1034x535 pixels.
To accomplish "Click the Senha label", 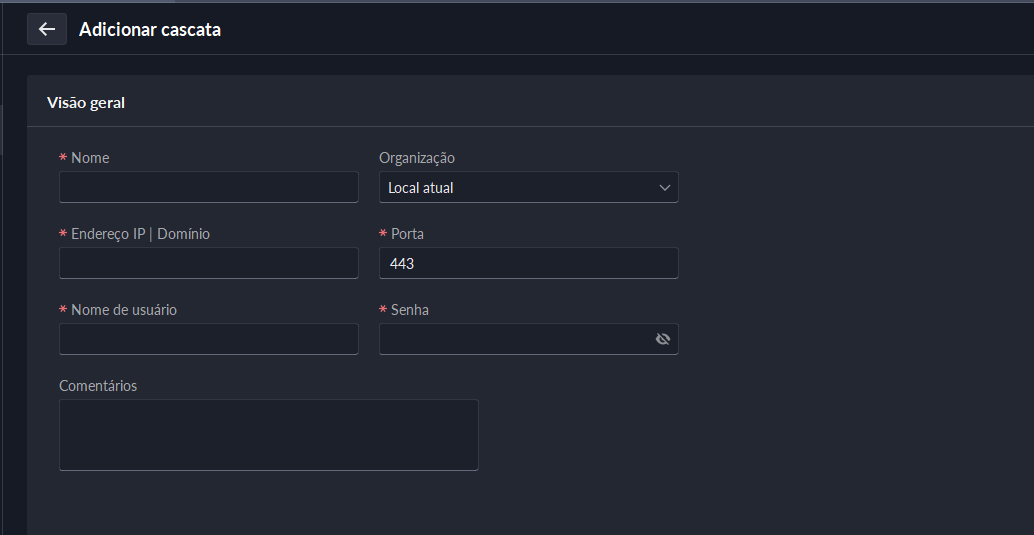I will [x=410, y=310].
